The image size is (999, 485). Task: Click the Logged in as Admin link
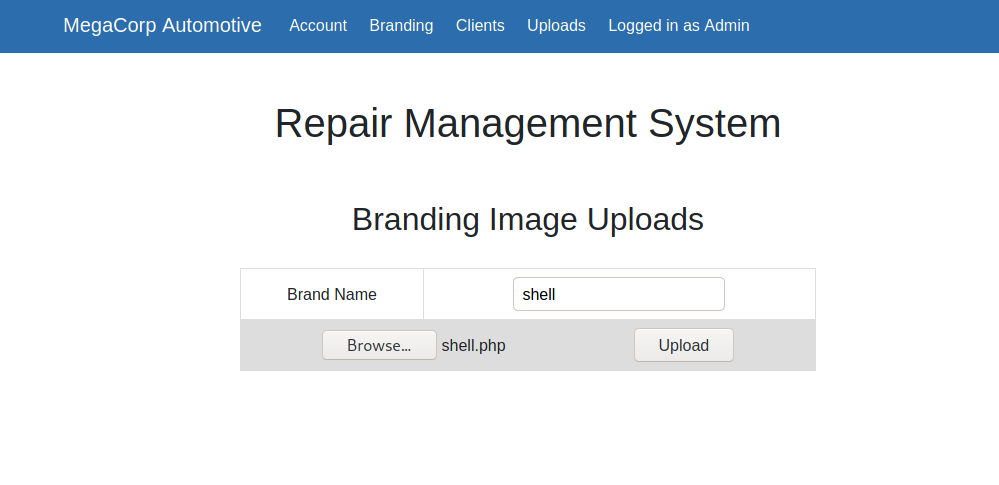pos(678,26)
